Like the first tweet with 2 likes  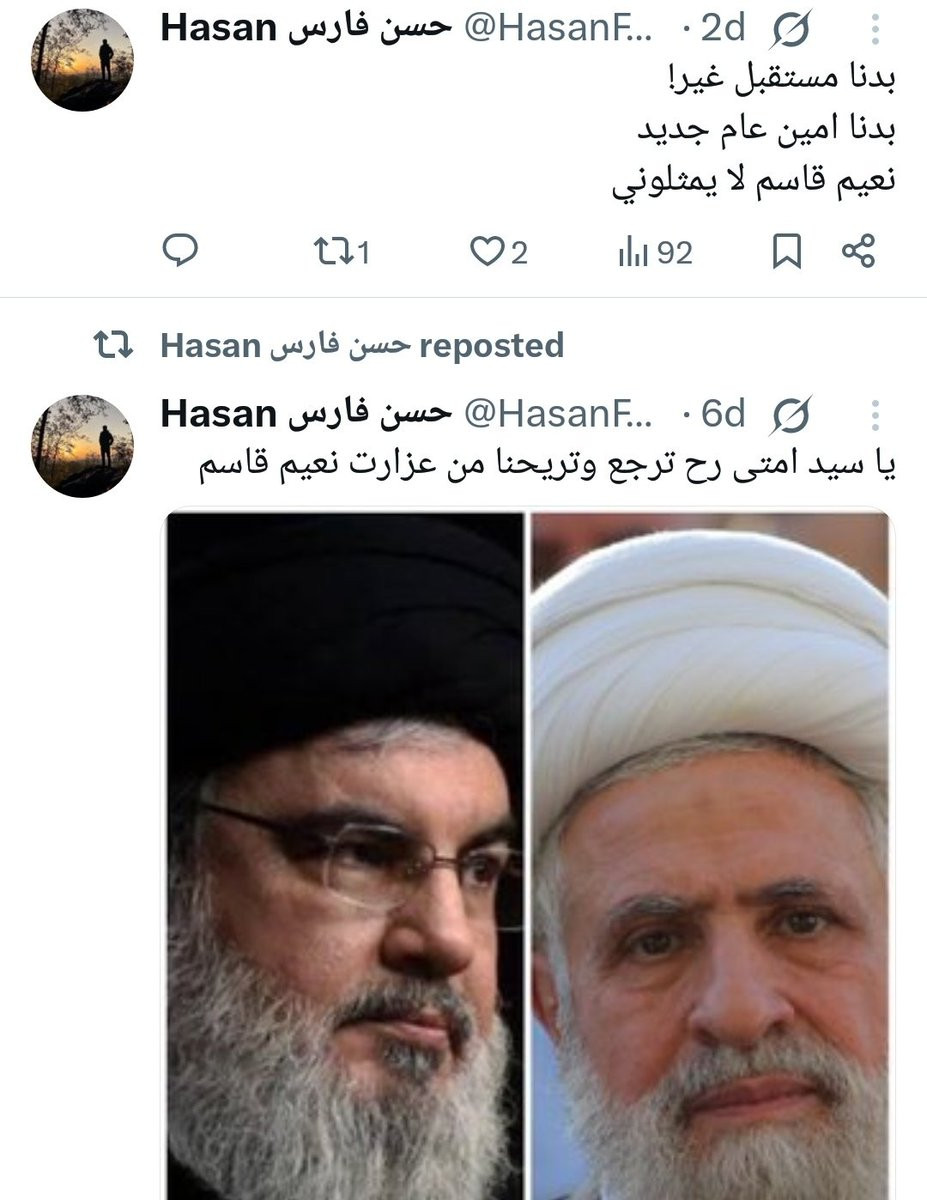[x=498, y=253]
